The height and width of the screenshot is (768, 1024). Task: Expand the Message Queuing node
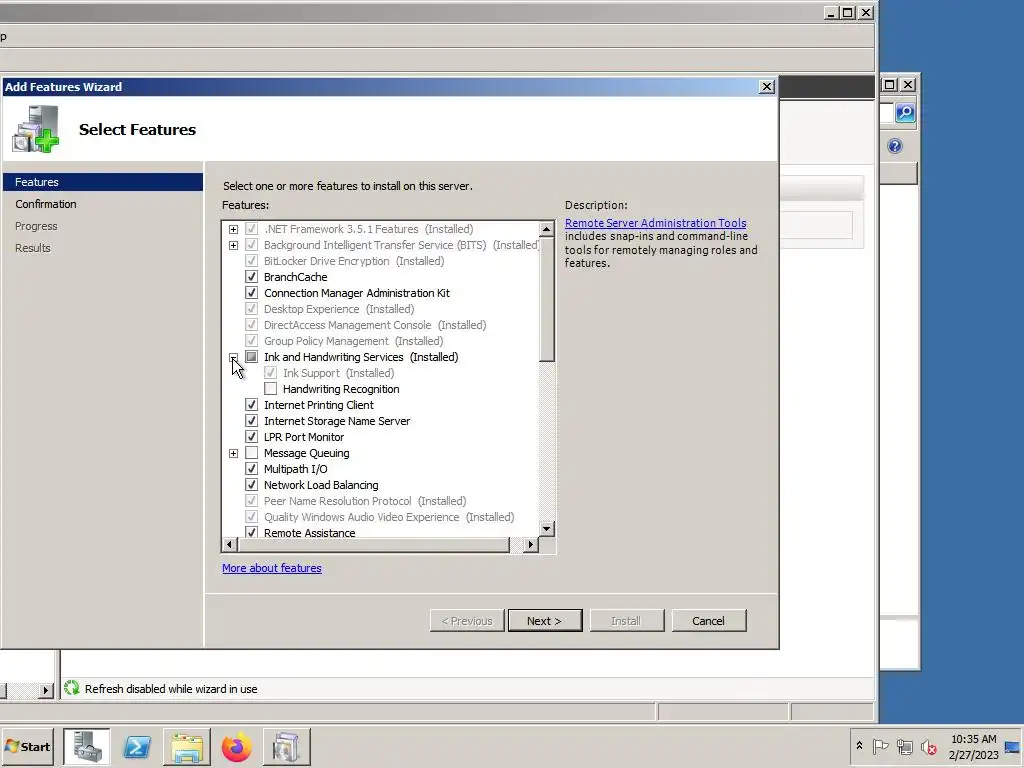233,453
